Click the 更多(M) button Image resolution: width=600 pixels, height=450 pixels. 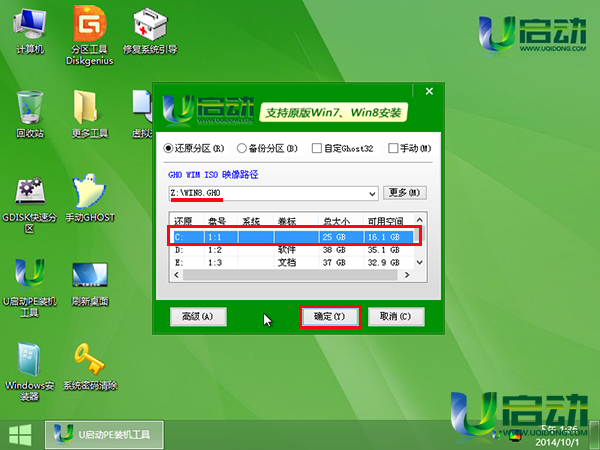pyautogui.click(x=405, y=192)
